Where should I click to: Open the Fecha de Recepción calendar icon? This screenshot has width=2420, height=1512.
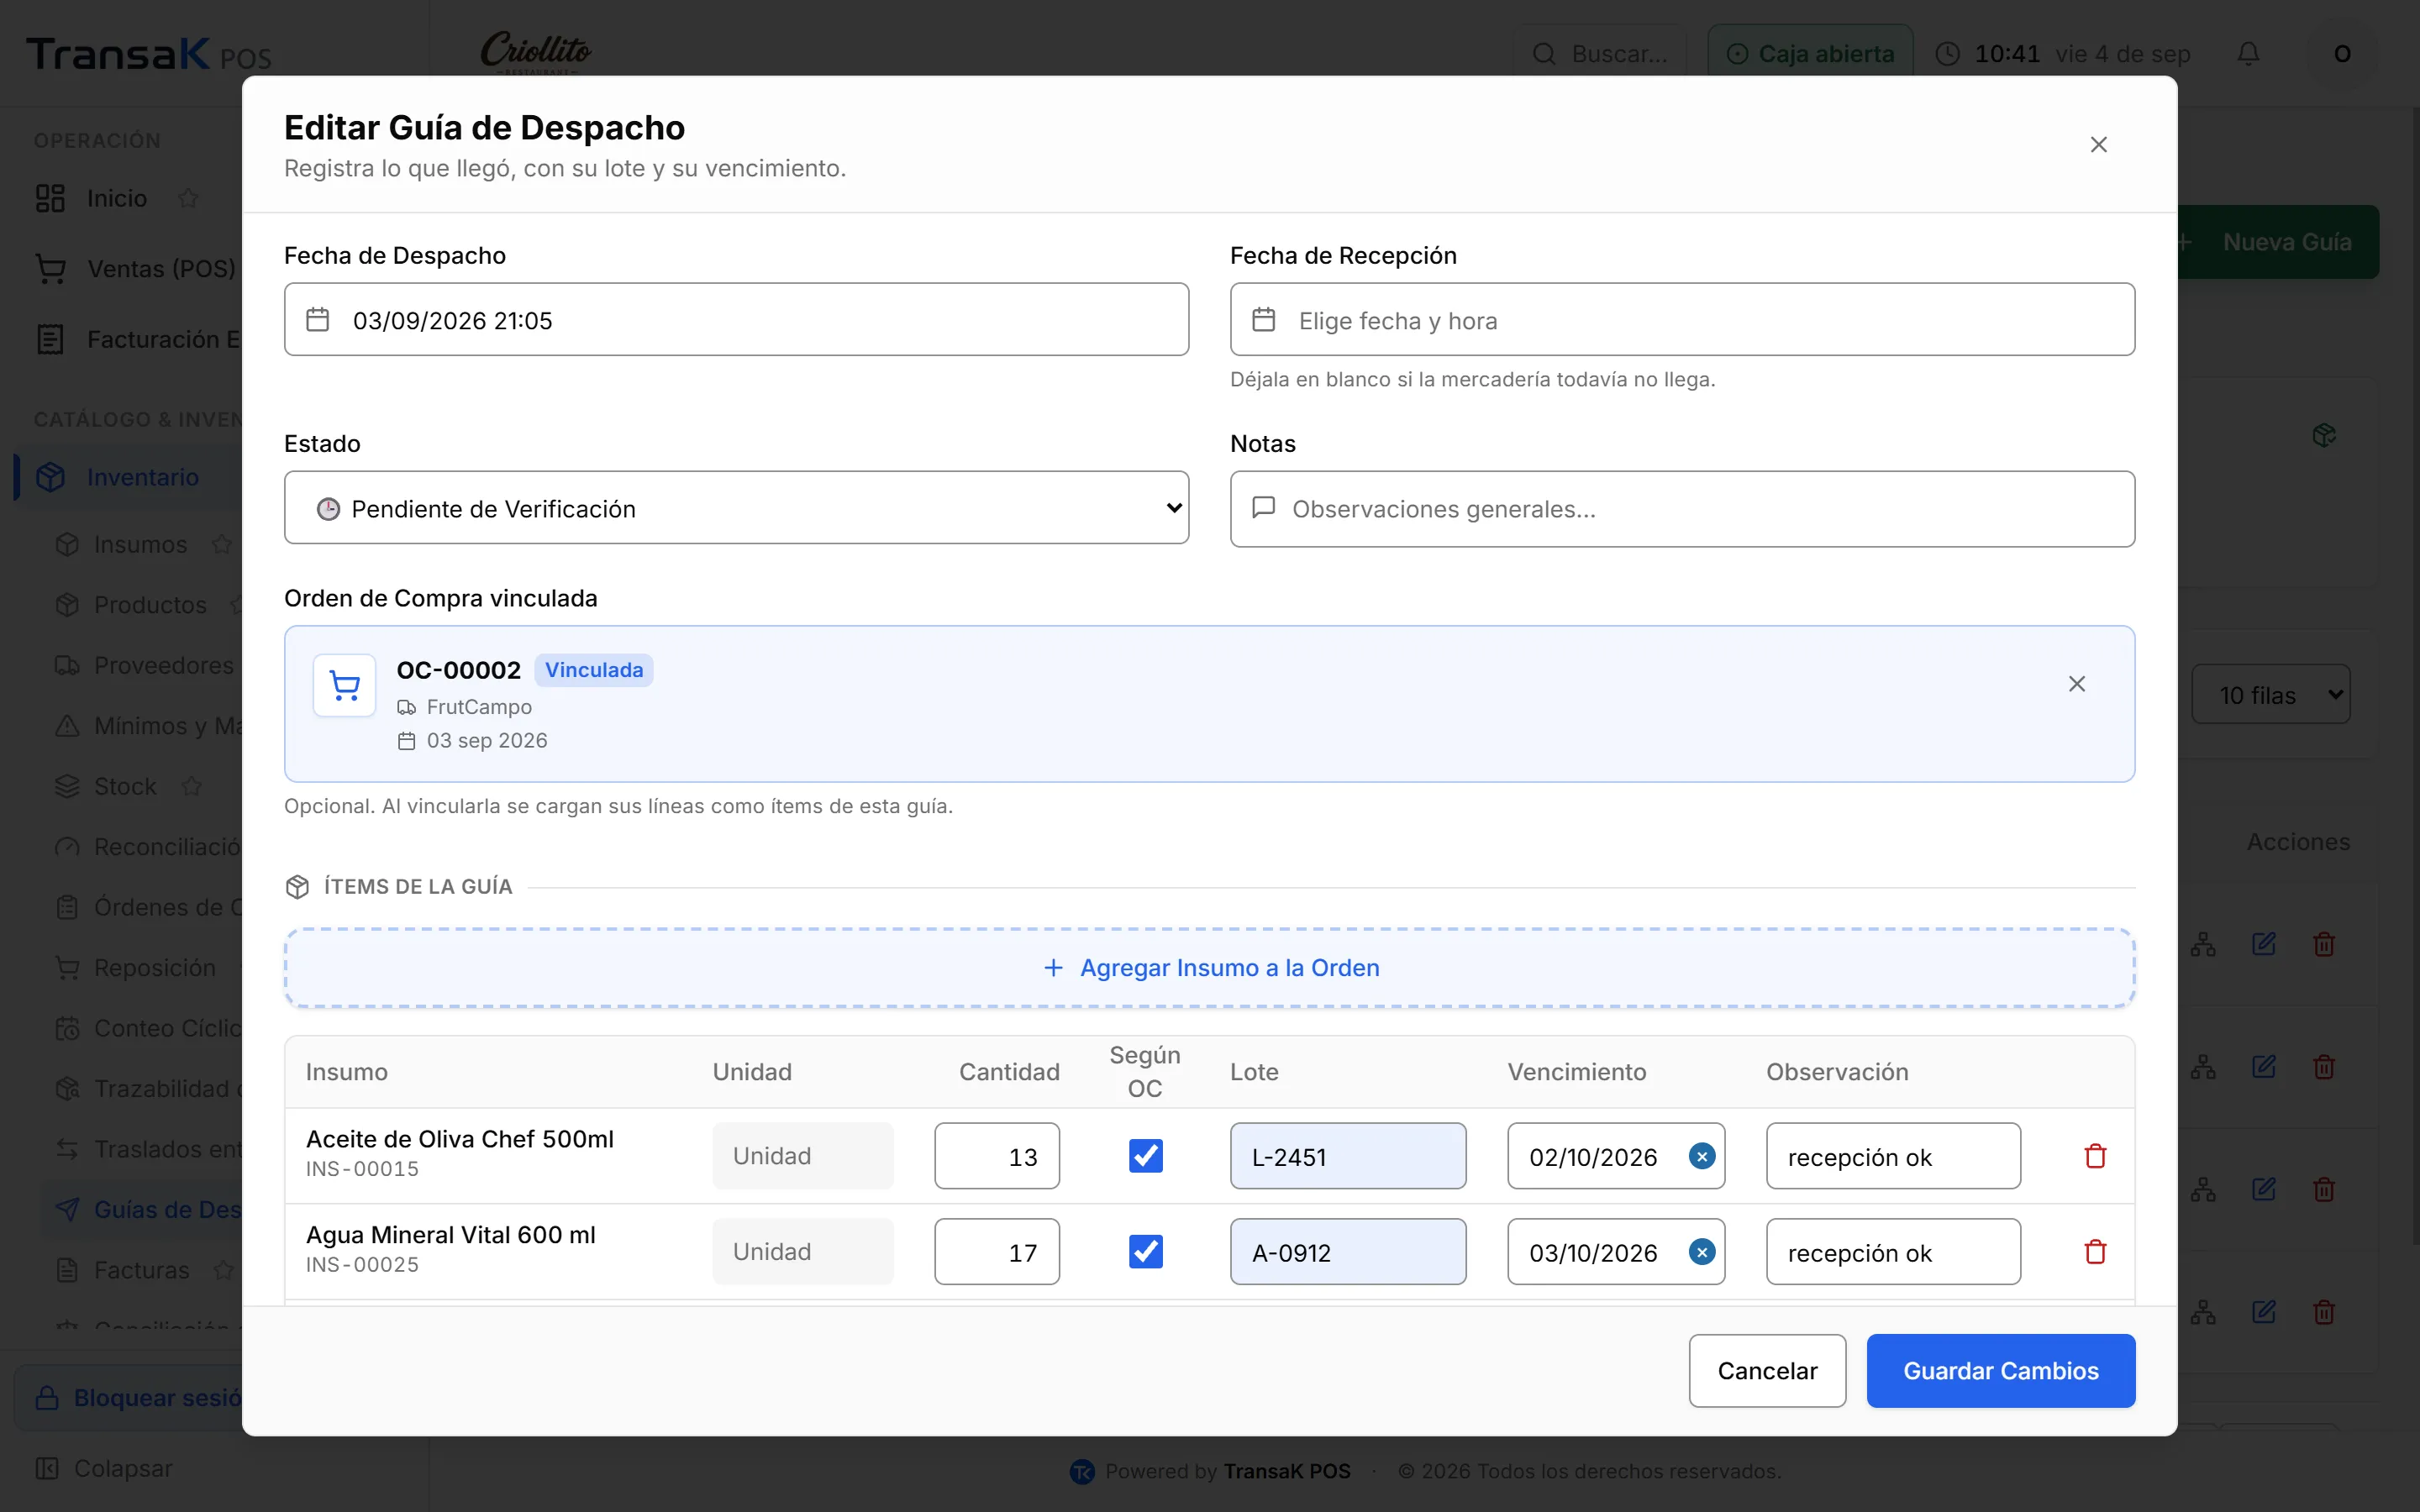tap(1264, 320)
